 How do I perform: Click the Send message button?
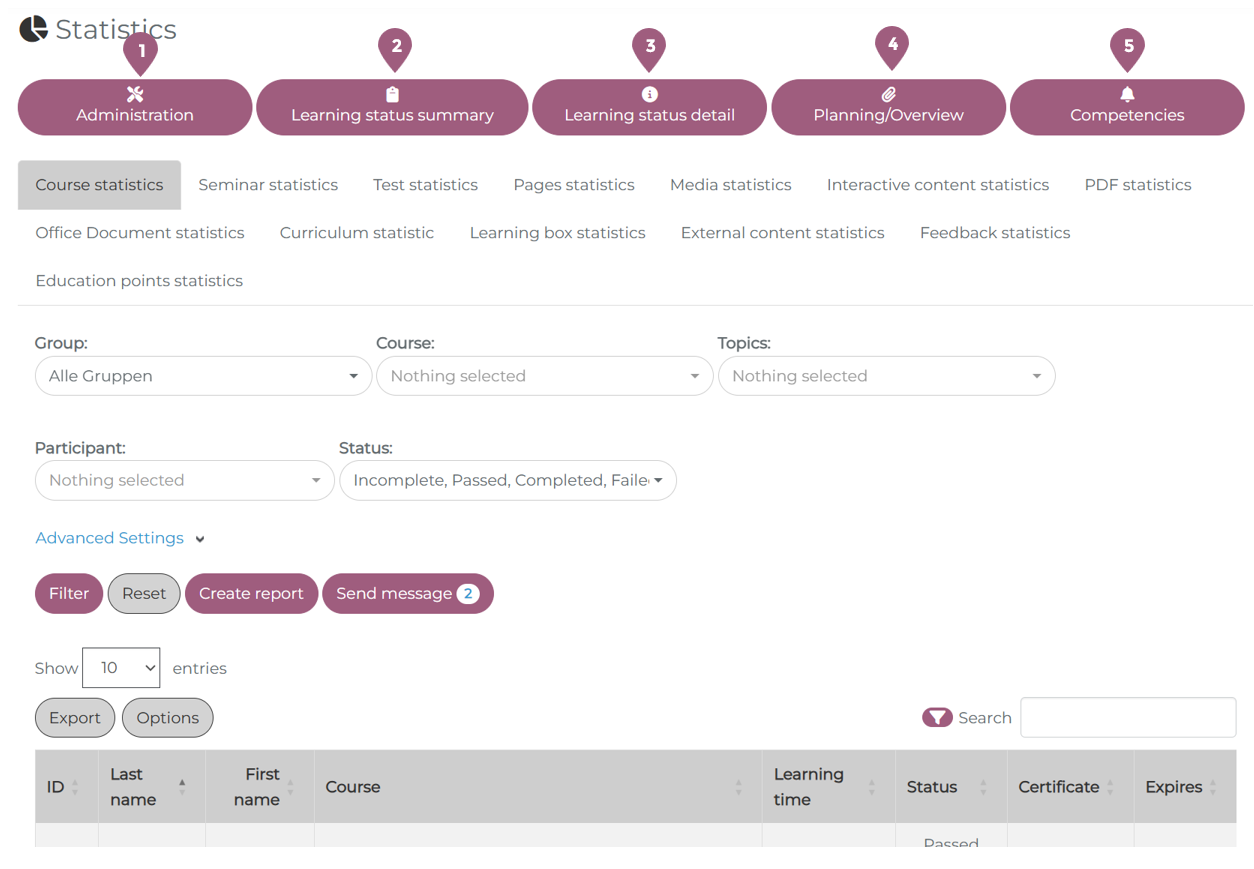407,594
